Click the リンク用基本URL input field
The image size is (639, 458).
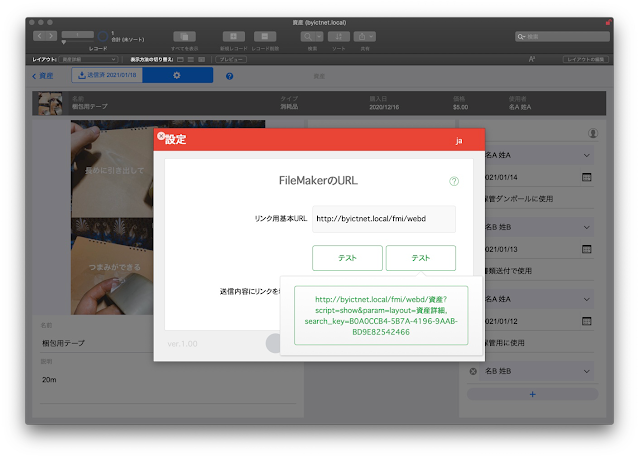tap(383, 219)
